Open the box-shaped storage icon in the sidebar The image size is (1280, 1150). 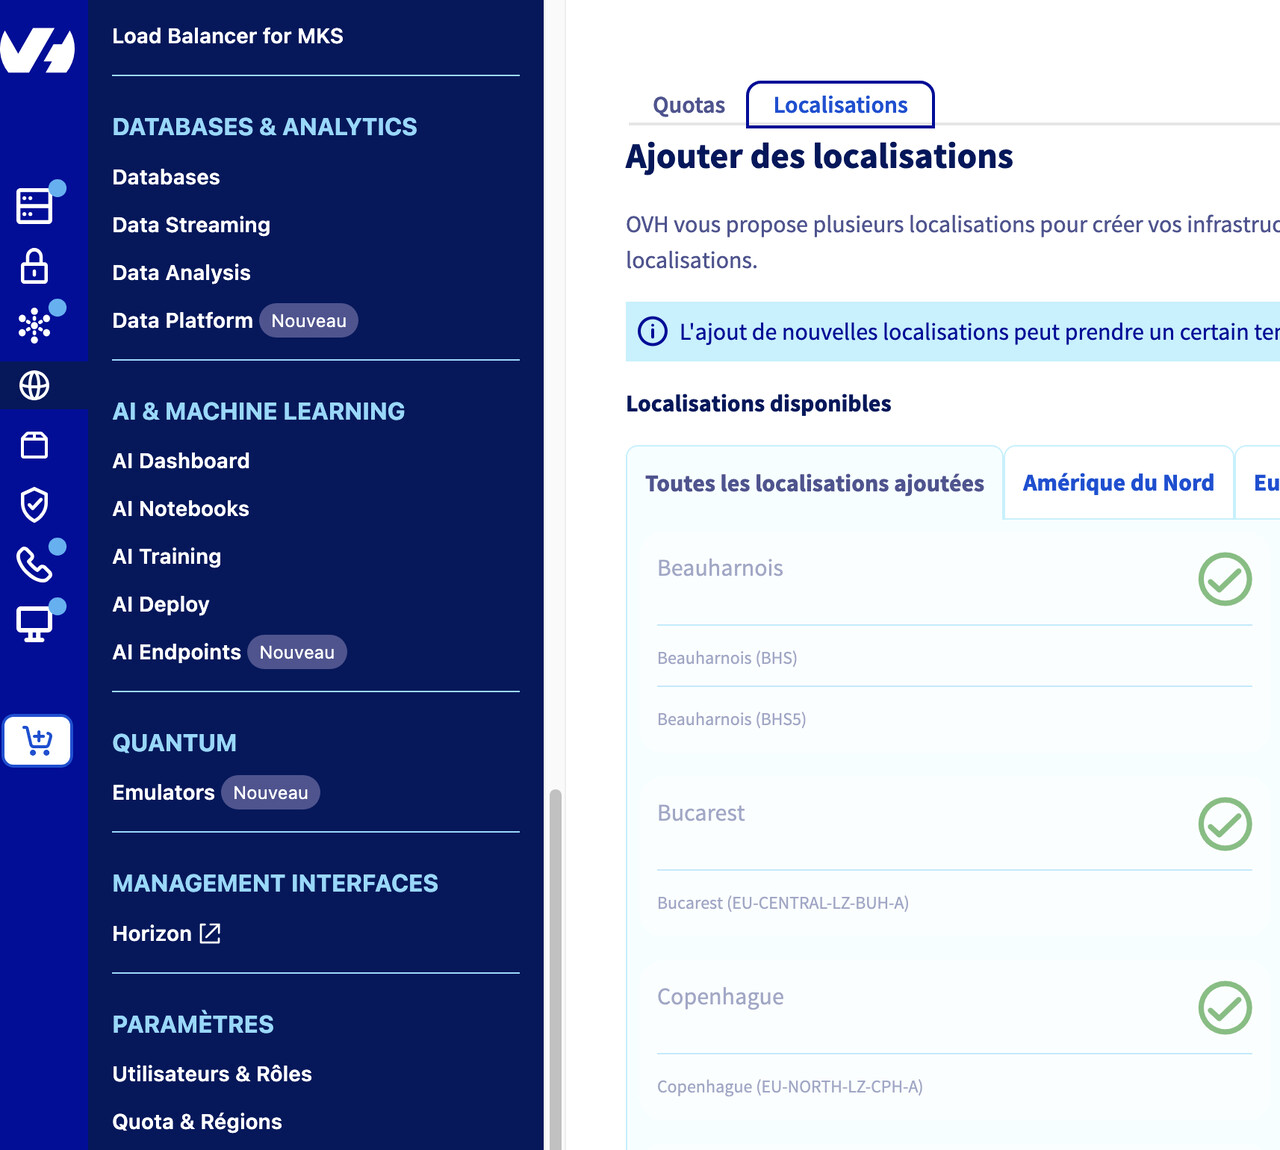click(x=35, y=445)
